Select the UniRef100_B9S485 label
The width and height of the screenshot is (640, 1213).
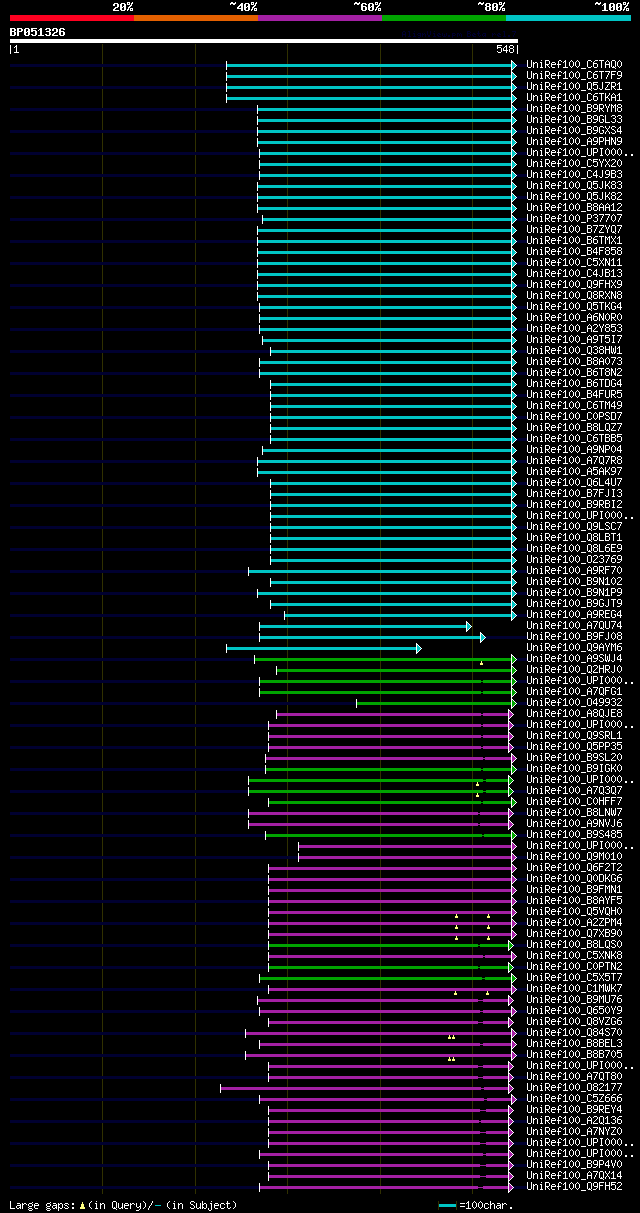click(574, 834)
